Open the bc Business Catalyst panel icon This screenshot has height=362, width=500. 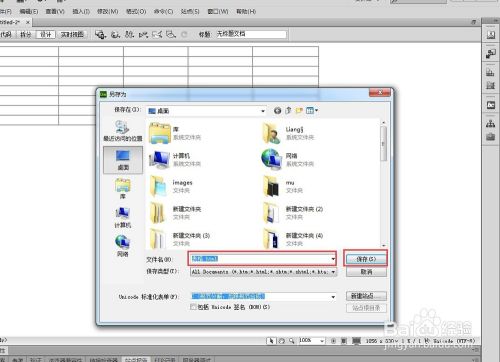click(x=491, y=105)
